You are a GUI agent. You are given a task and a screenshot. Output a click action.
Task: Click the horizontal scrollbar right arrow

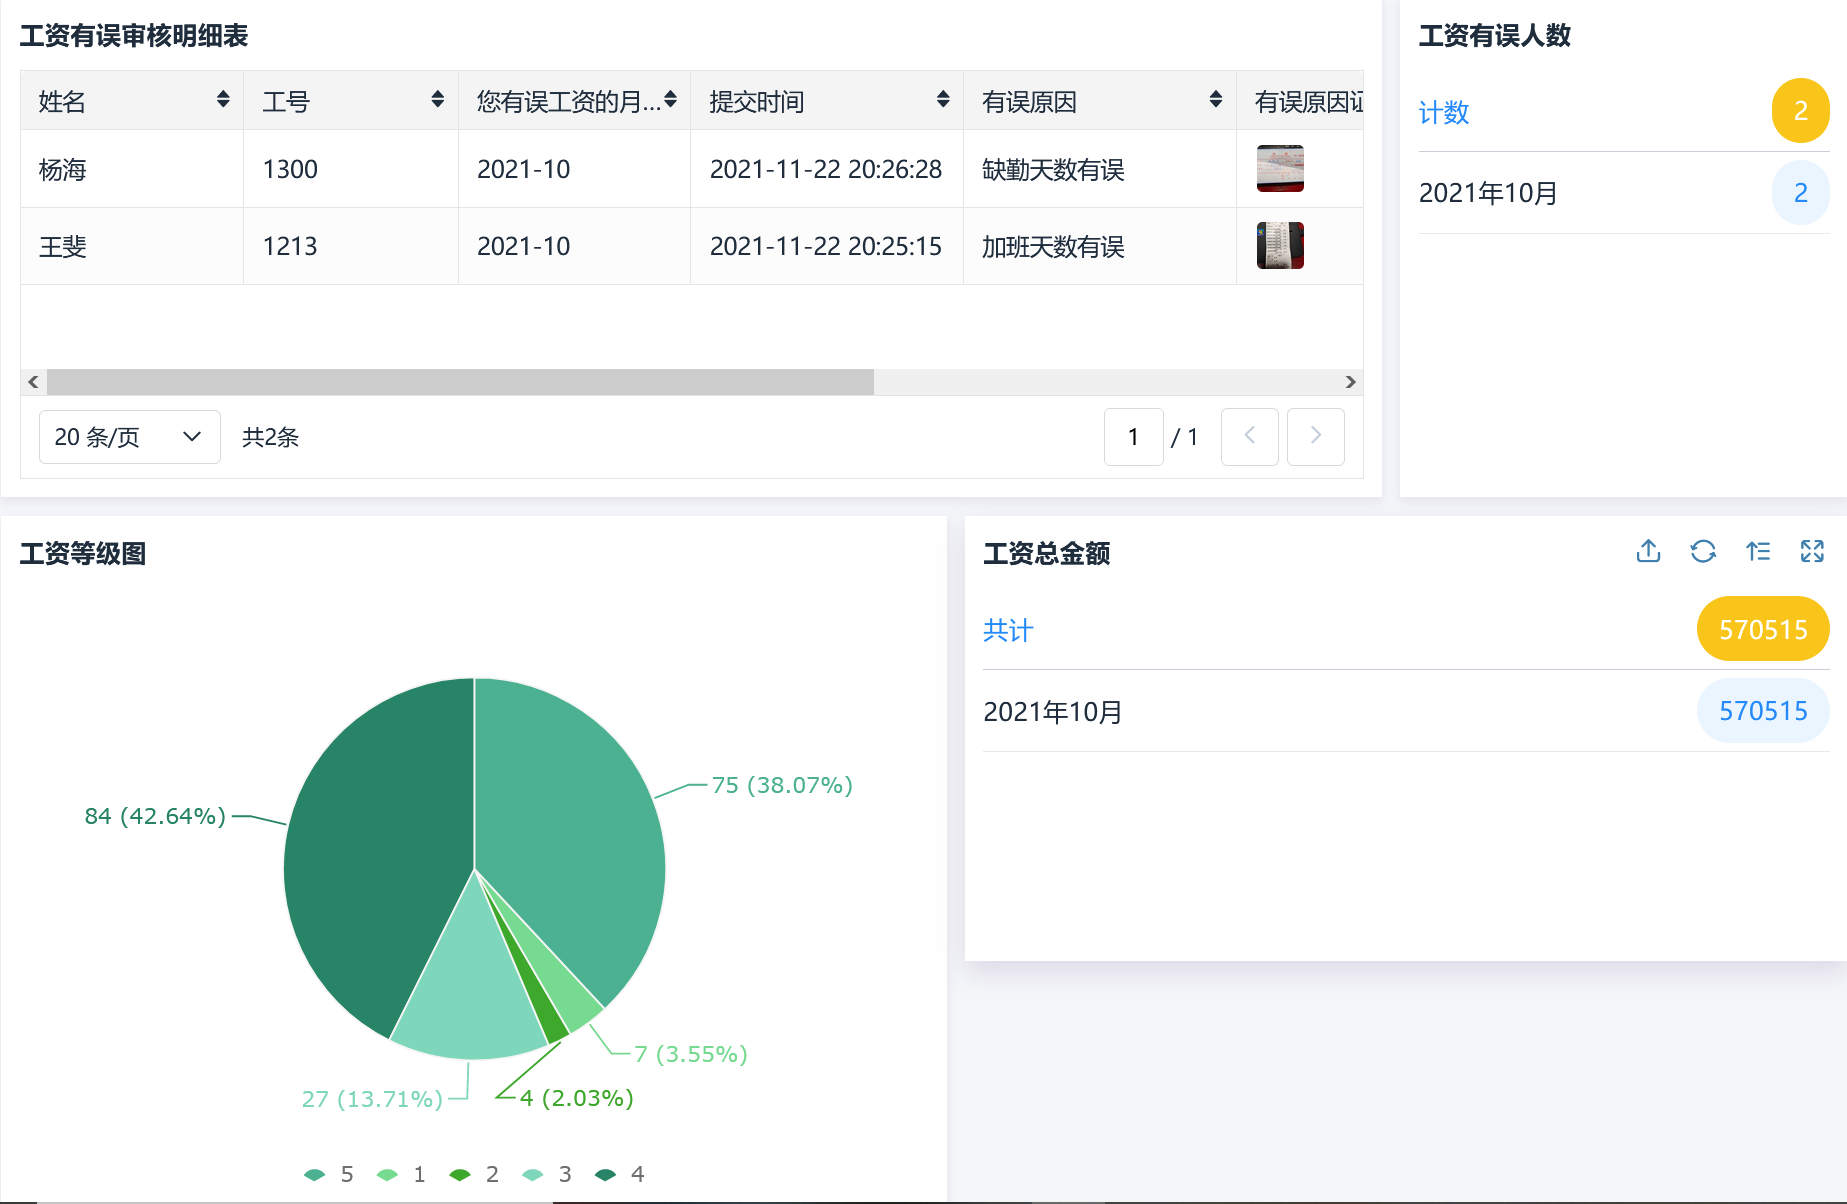tap(1350, 382)
